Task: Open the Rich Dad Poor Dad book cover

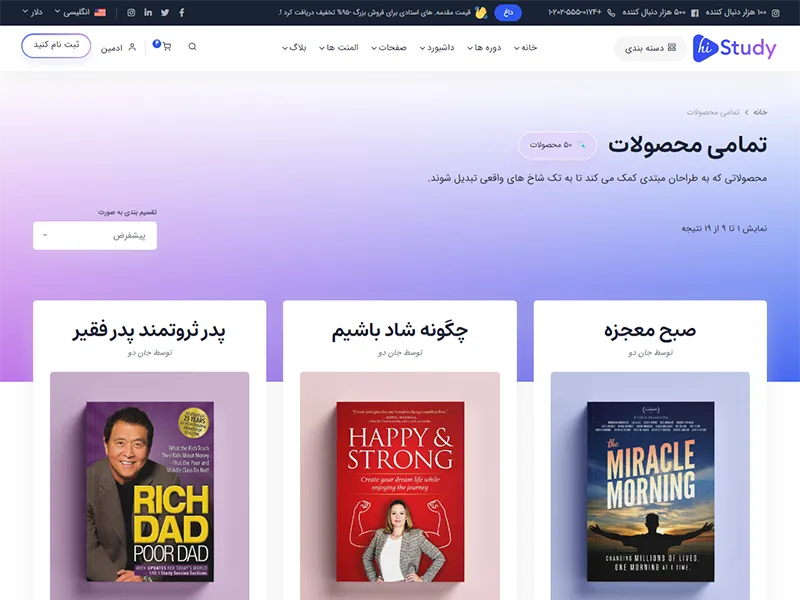Action: pyautogui.click(x=150, y=491)
